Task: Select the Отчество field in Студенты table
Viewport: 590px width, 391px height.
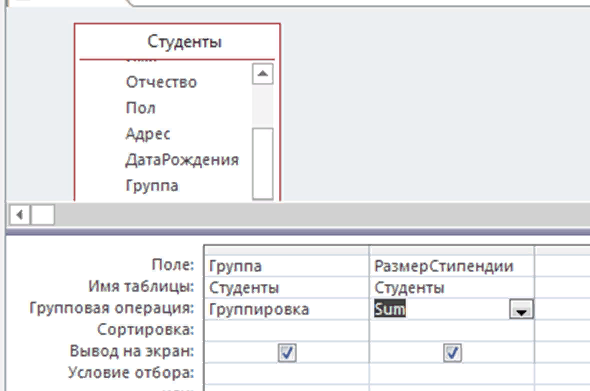Action: 161,82
